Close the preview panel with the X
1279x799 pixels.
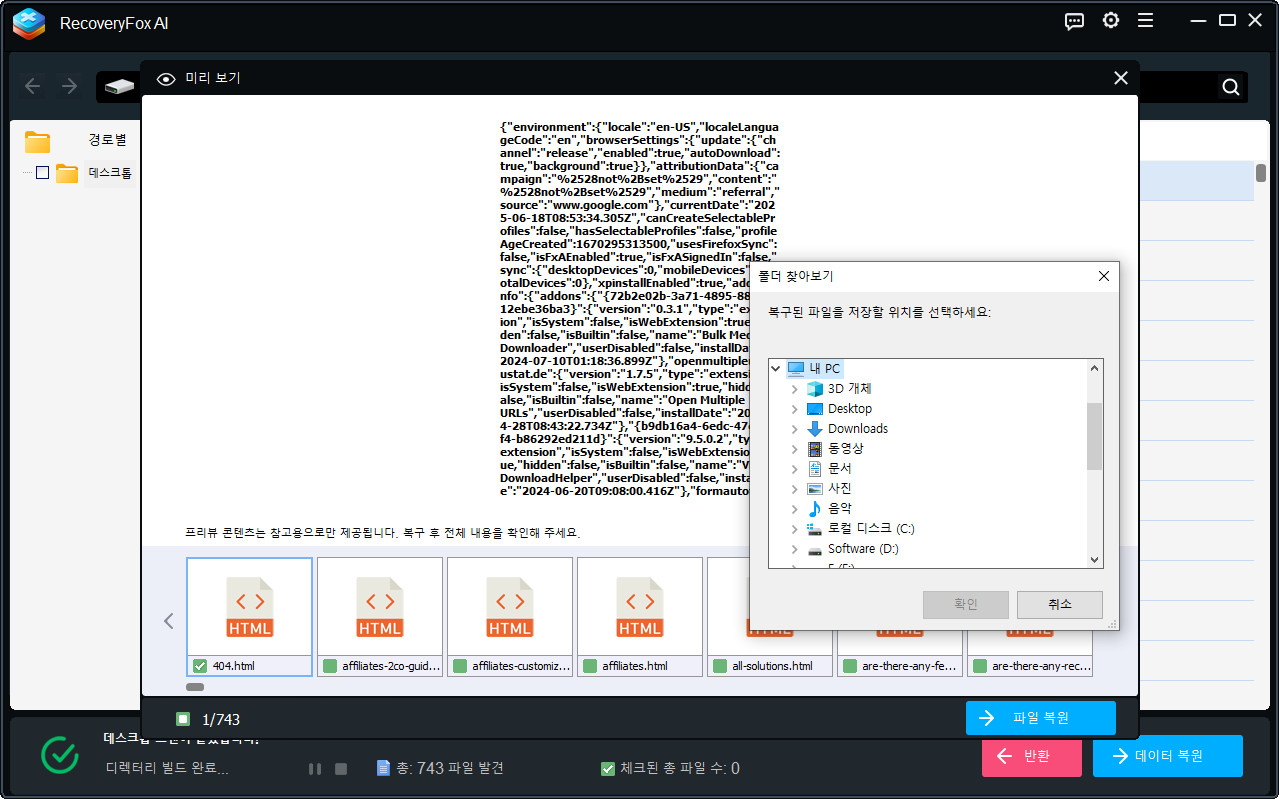[1120, 78]
